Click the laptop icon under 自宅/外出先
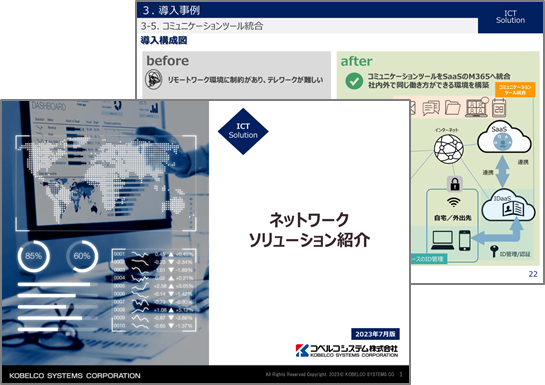Viewport: 545px width, 385px height. pyautogui.click(x=442, y=240)
